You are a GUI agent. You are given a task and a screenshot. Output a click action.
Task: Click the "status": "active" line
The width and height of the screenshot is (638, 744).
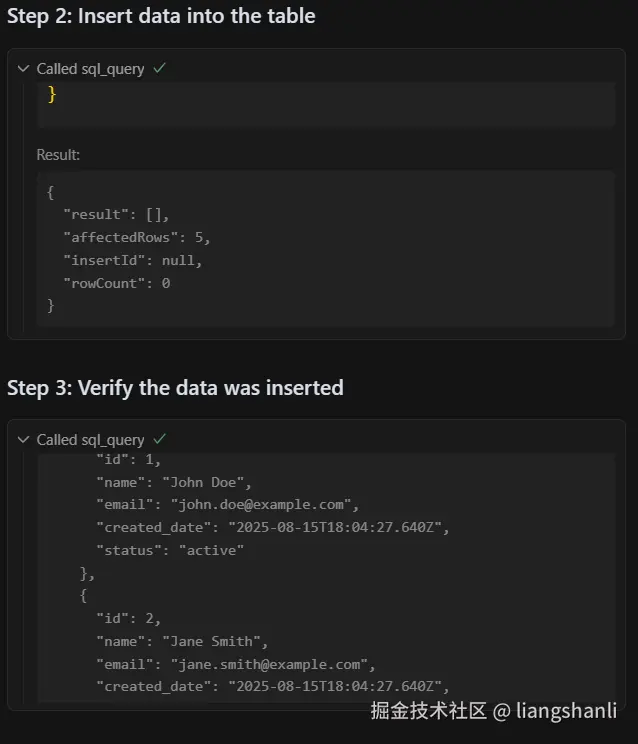[170, 550]
